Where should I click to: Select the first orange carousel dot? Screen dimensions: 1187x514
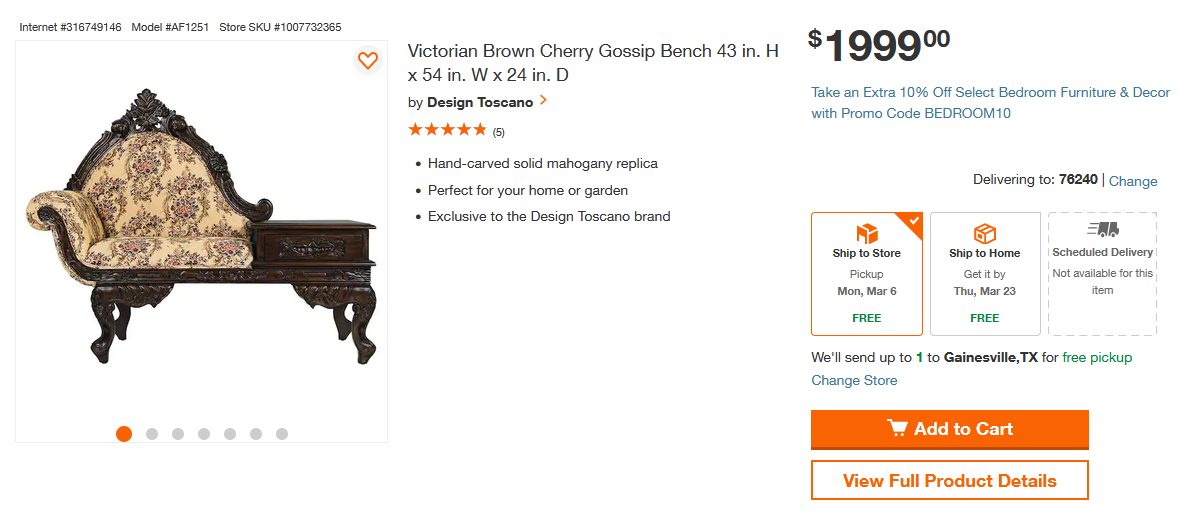click(124, 434)
